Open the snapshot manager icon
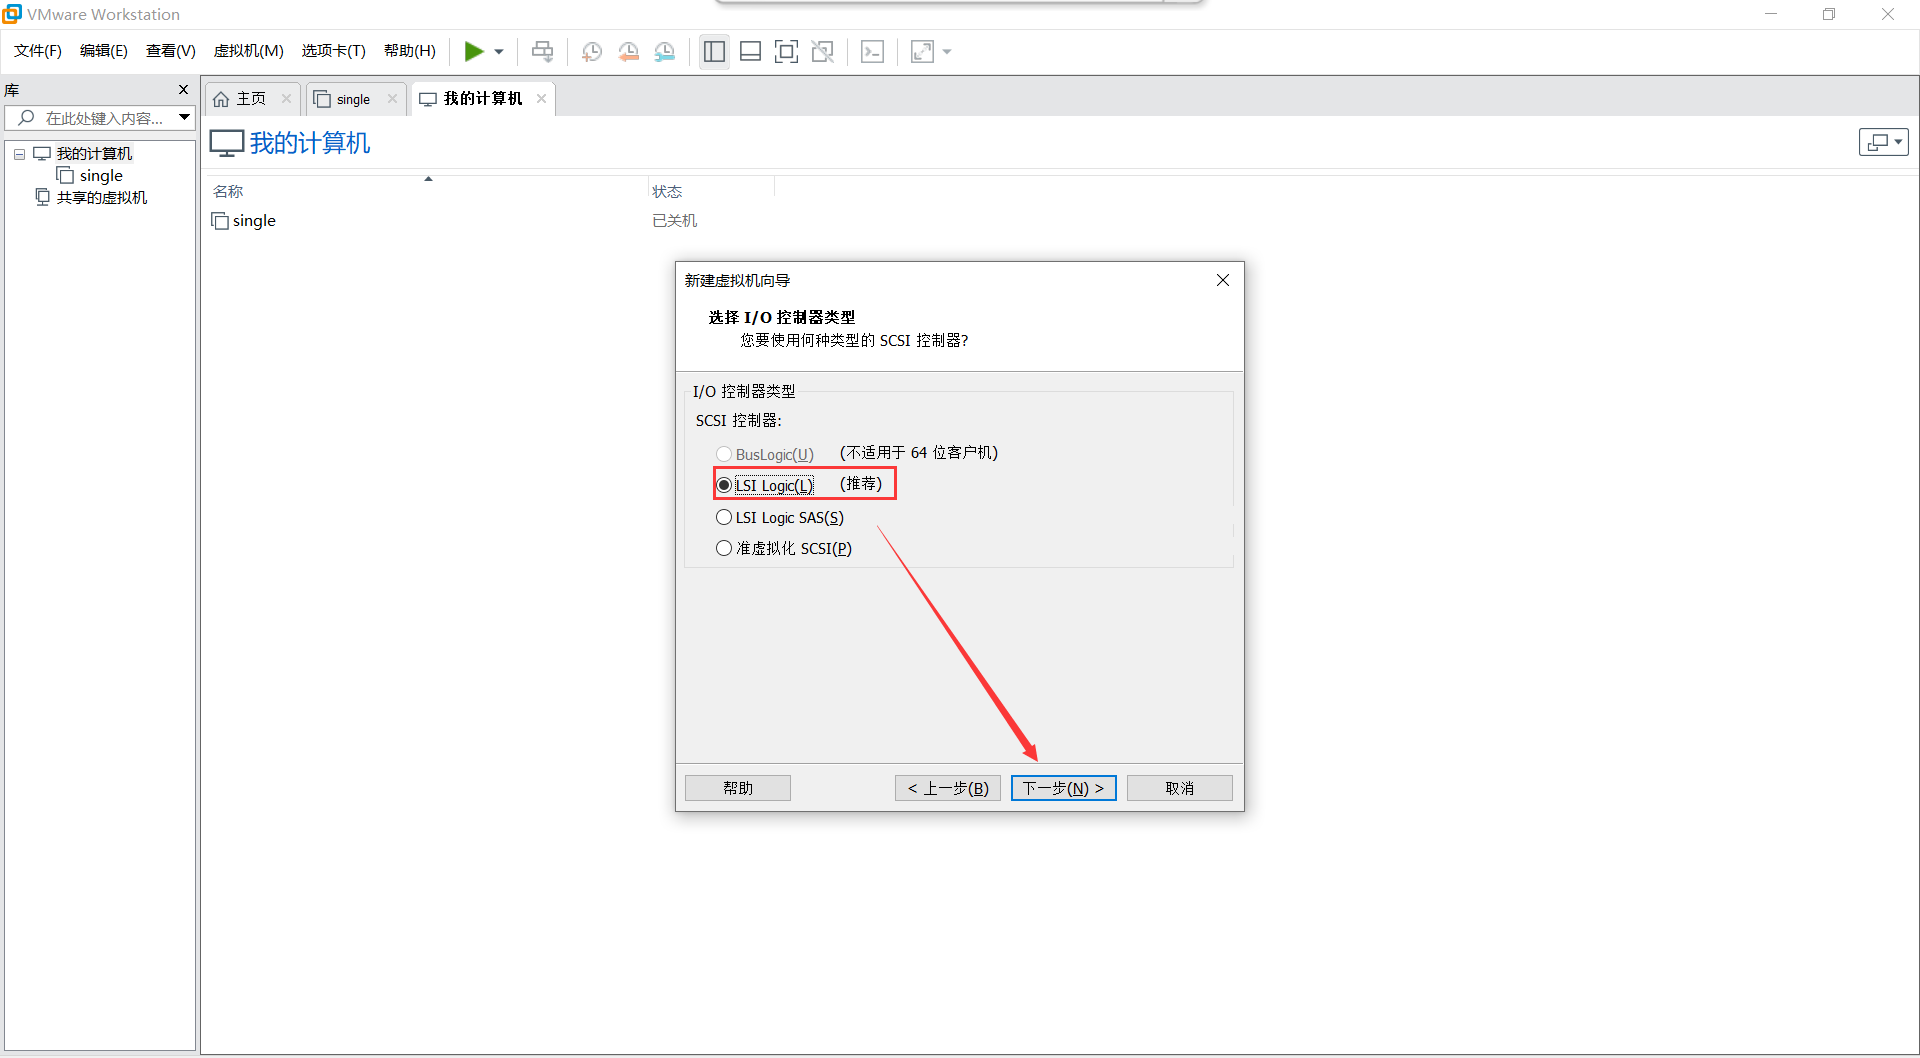The image size is (1920, 1058). point(665,52)
